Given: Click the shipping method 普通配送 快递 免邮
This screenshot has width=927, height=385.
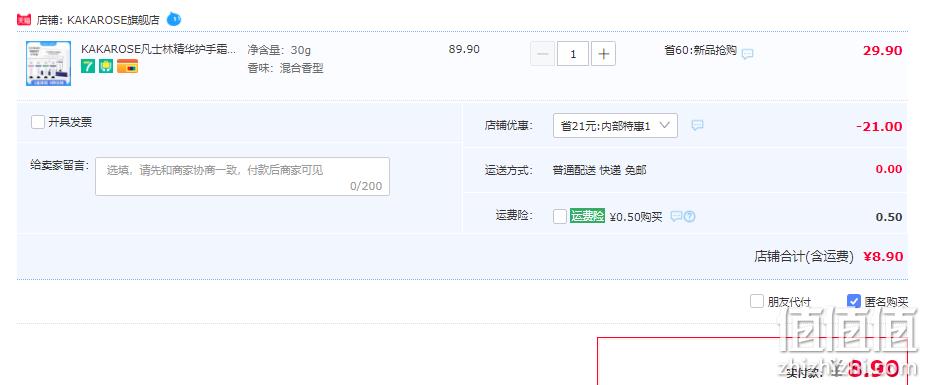Looking at the screenshot, I should (x=599, y=170).
